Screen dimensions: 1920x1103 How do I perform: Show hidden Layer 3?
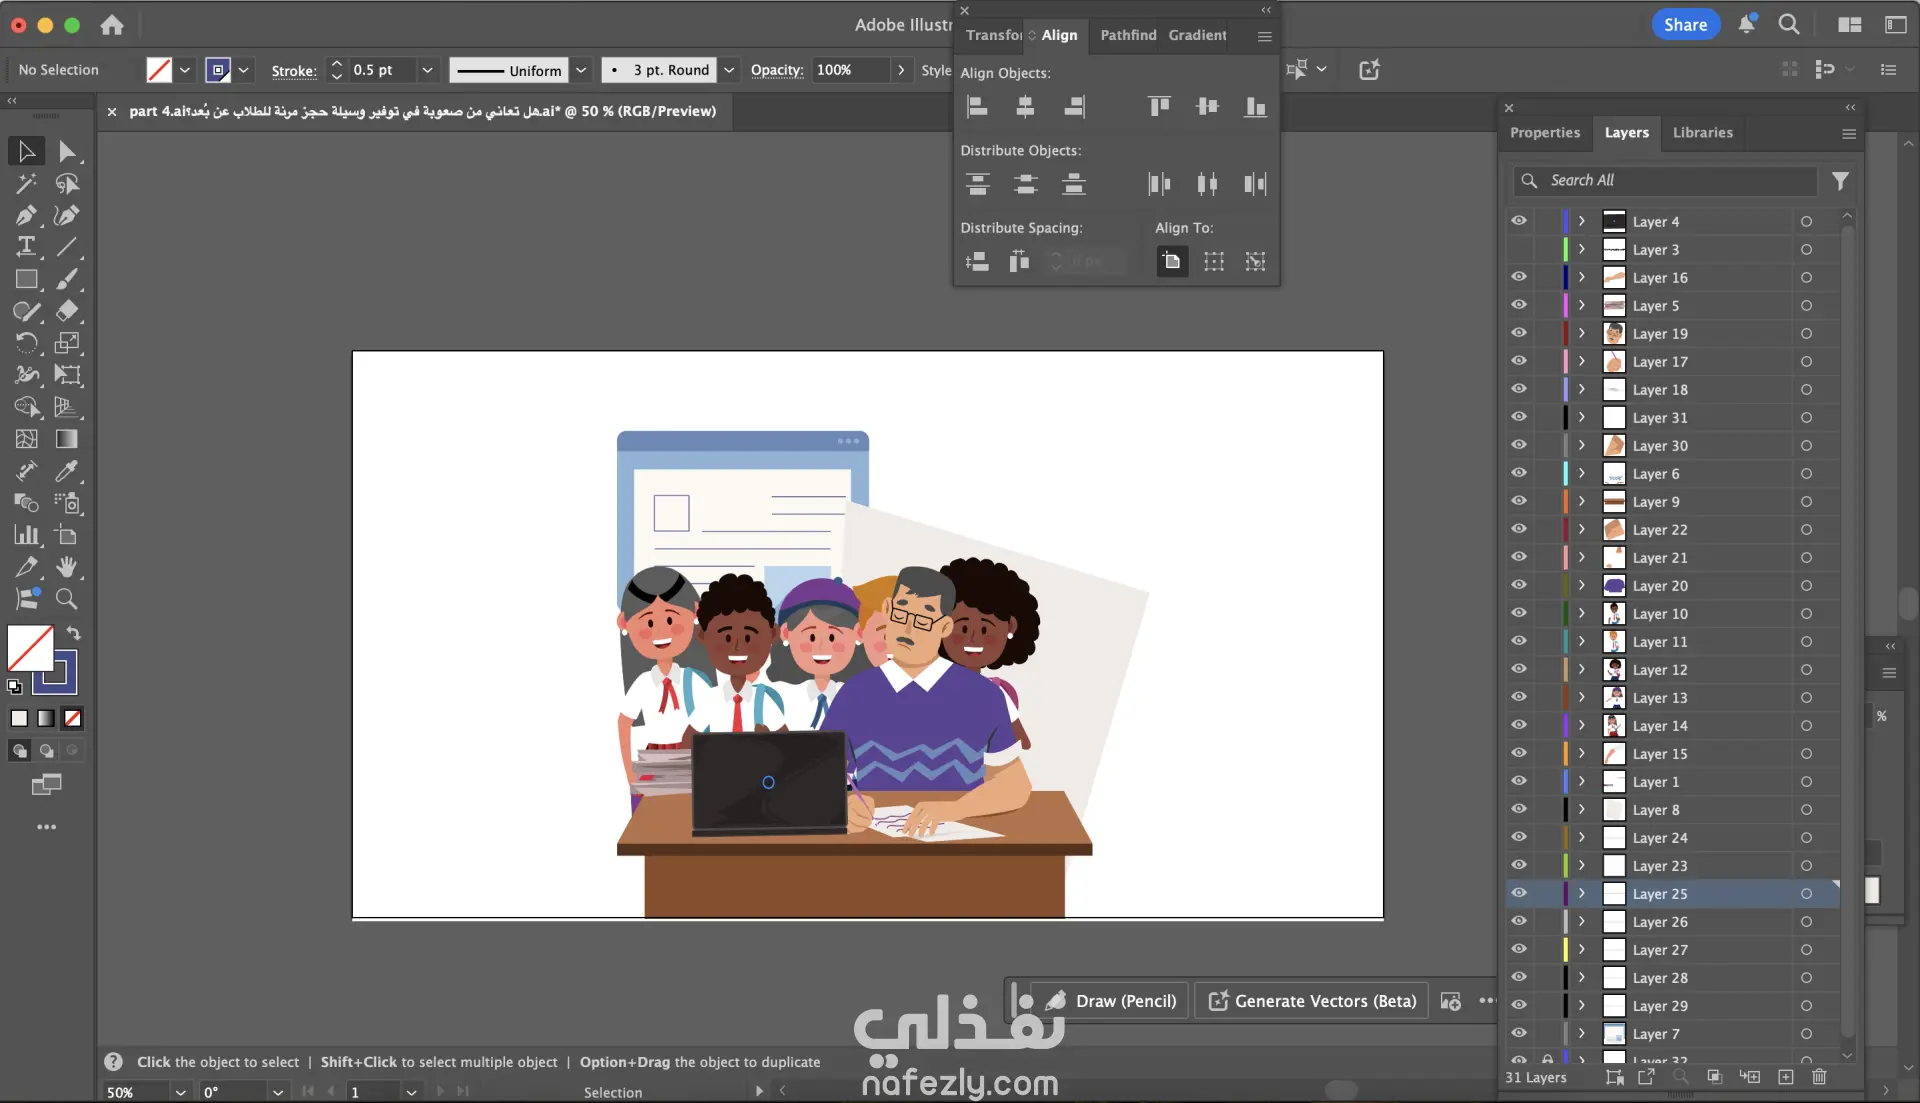click(1519, 249)
